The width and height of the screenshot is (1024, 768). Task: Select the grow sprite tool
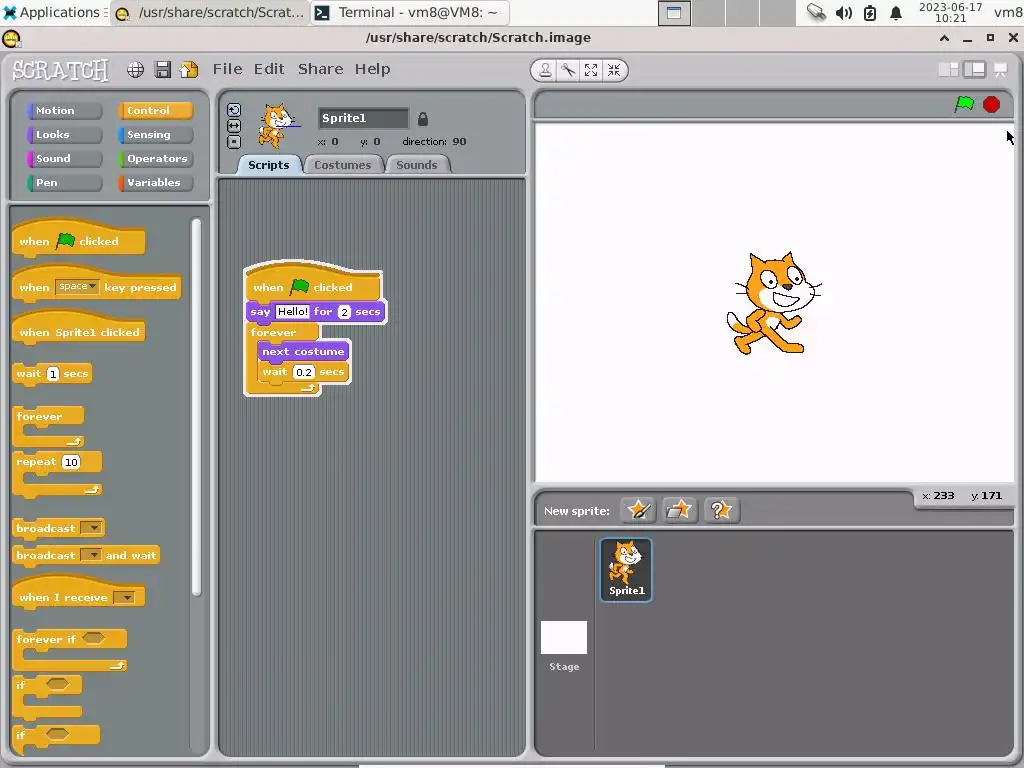pos(591,70)
